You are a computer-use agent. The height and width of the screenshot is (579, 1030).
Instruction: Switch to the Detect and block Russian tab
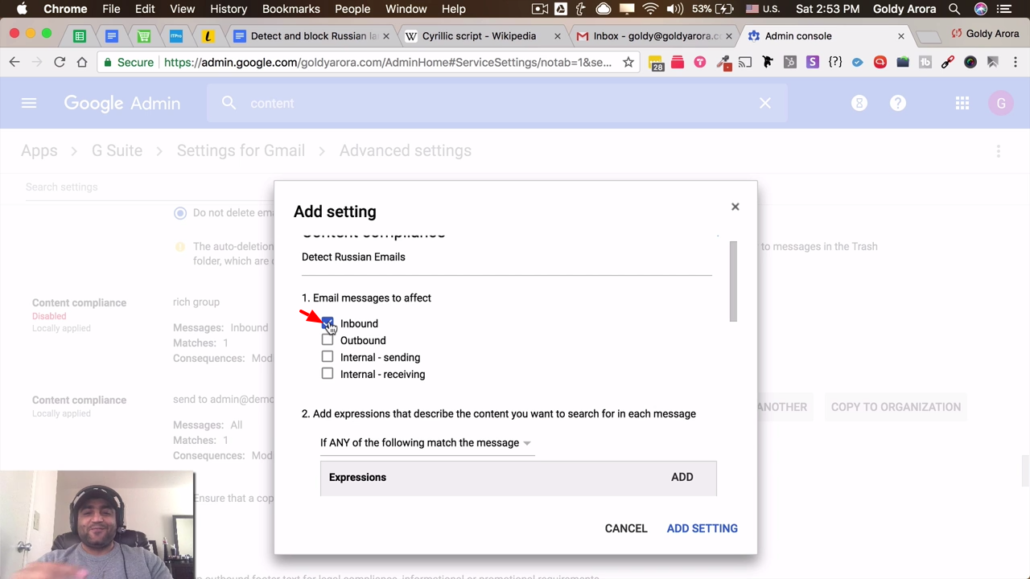(x=312, y=36)
